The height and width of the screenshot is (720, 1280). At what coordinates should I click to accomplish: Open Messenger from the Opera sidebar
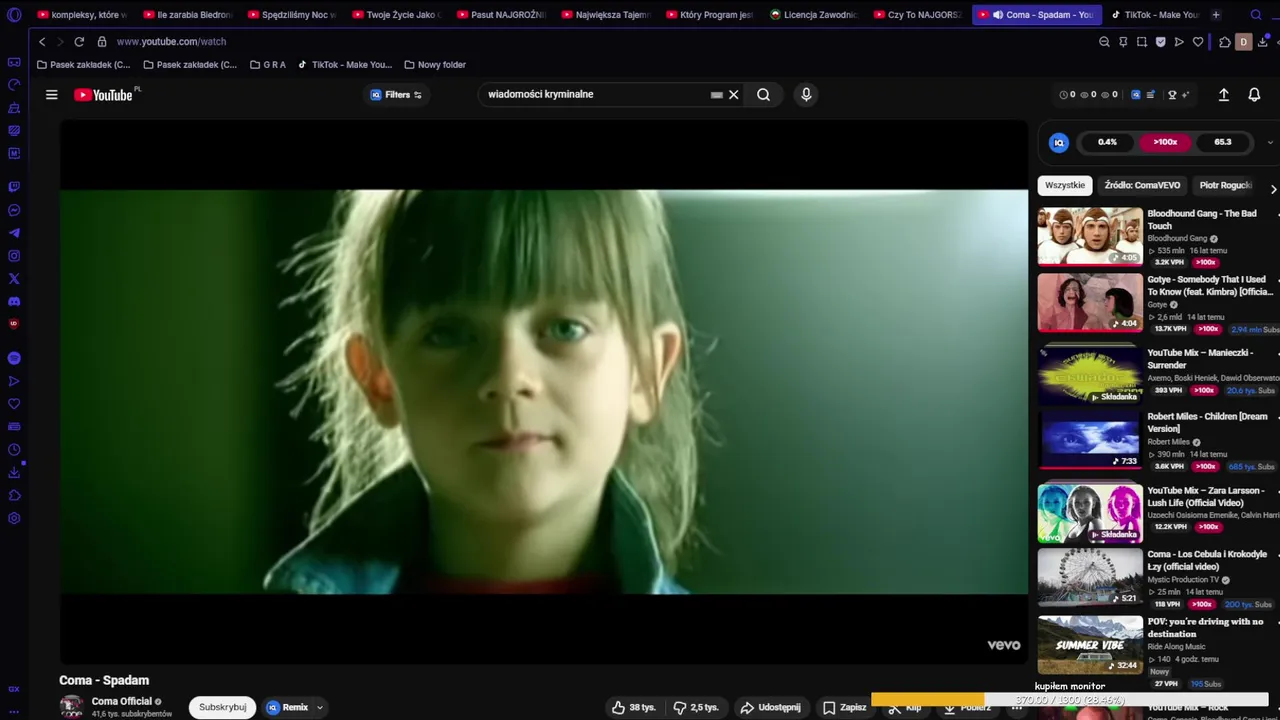point(14,210)
